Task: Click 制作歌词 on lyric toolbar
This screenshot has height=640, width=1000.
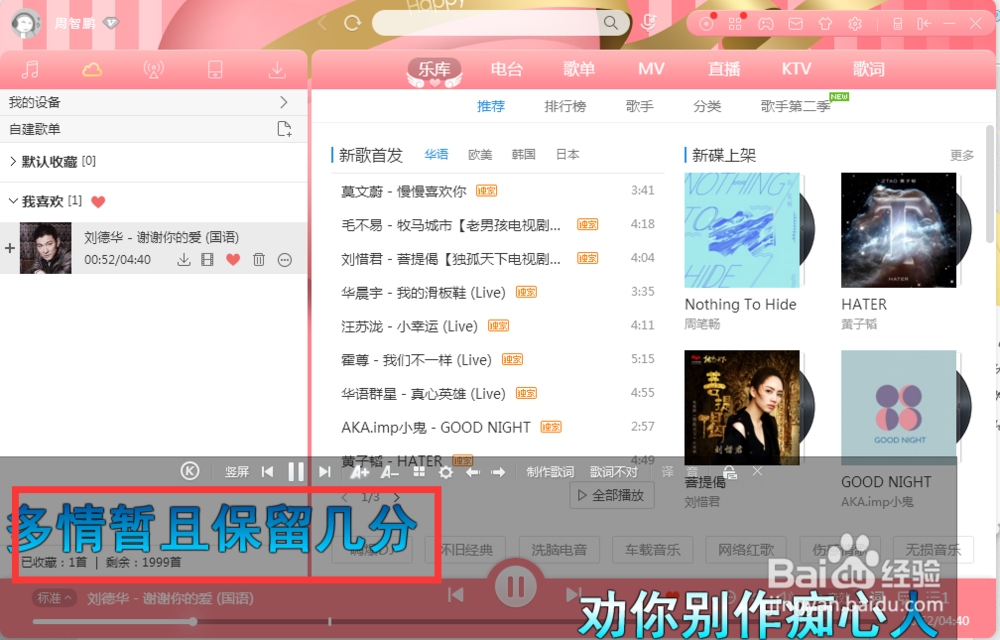Action: (550, 472)
